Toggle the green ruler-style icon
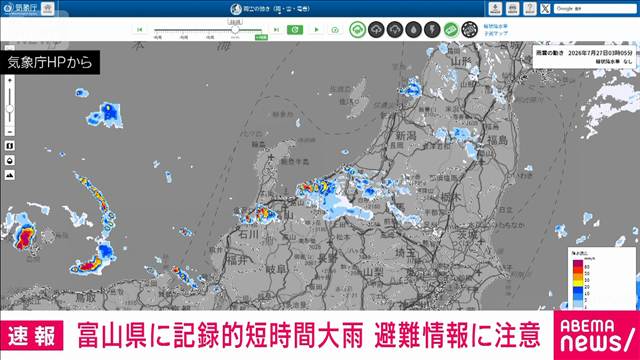This screenshot has width=640, height=360. click(451, 29)
